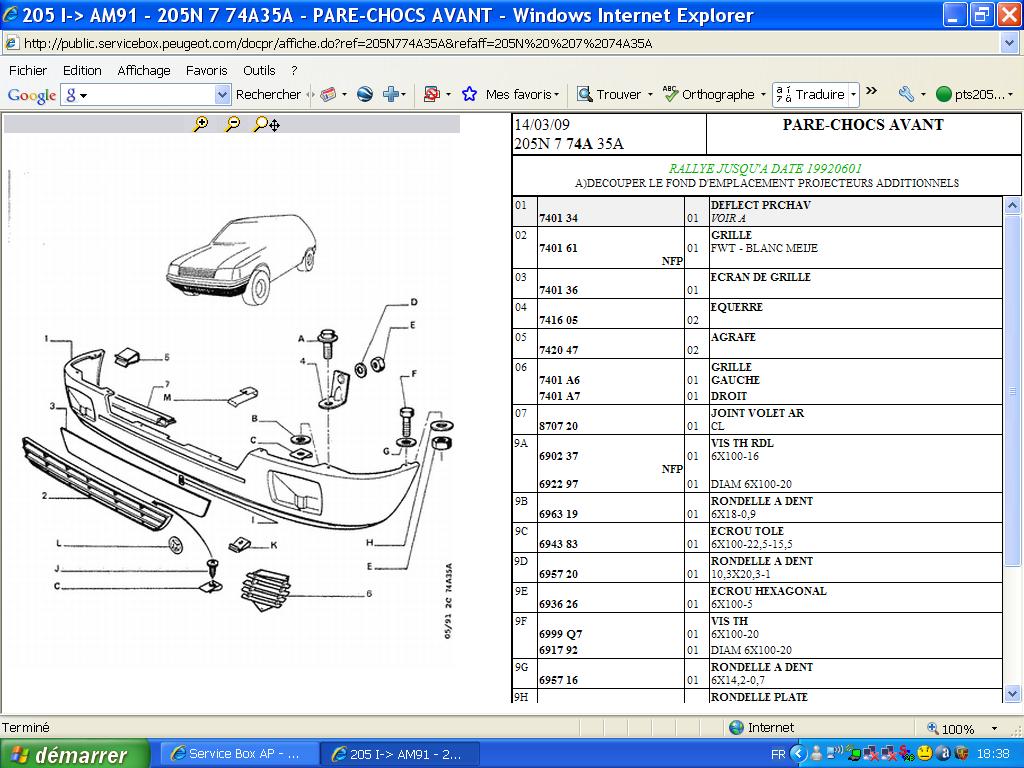Expand the address bar URL dropdown
Image resolution: width=1024 pixels, height=768 pixels.
coord(1009,43)
